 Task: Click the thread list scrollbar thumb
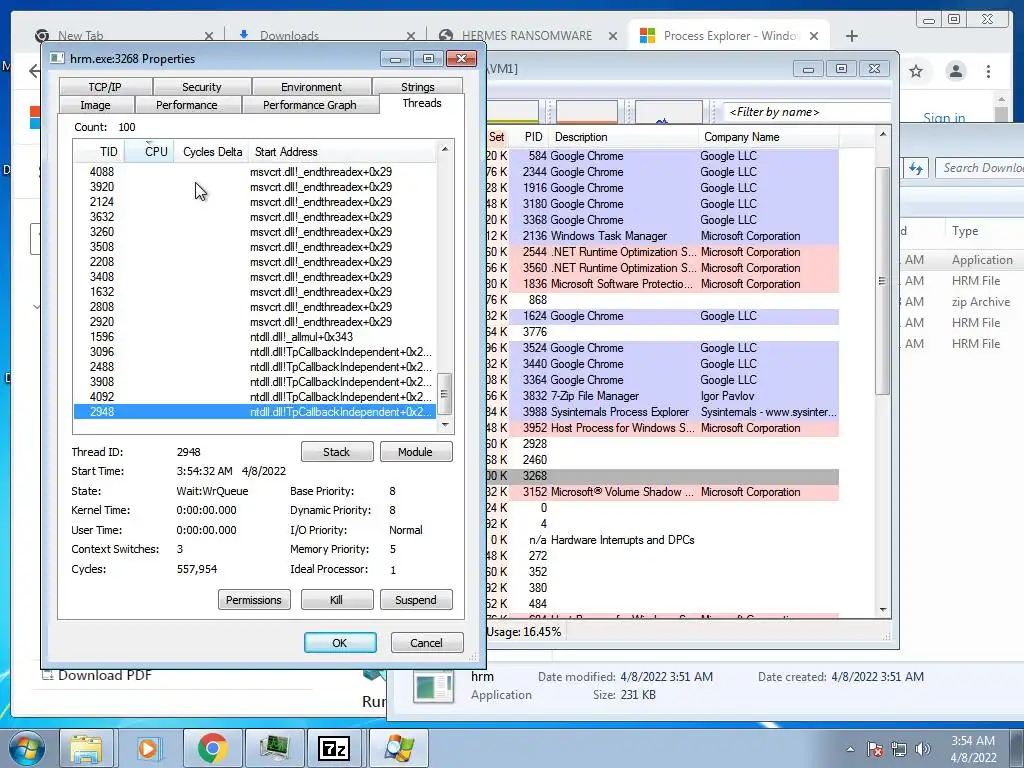(x=445, y=394)
